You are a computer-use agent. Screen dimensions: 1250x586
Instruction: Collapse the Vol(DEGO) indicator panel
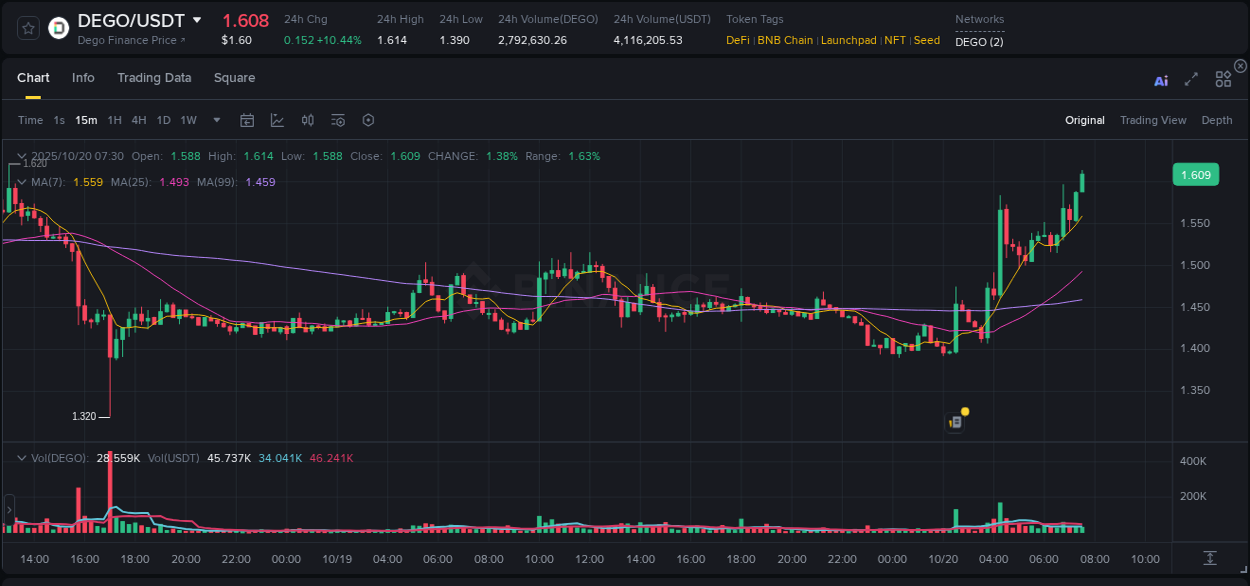[x=19, y=457]
